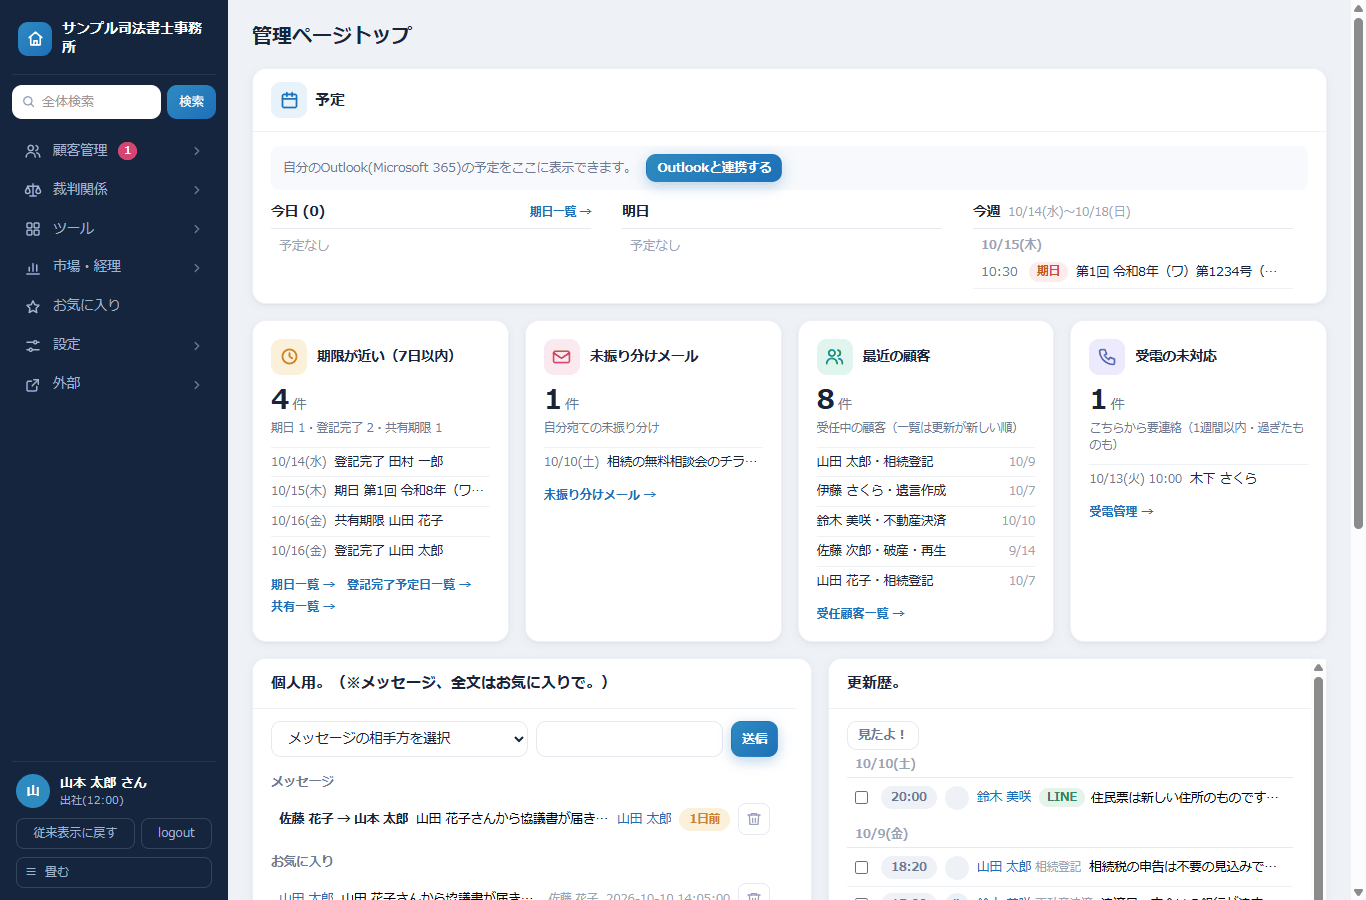Click the message text input beside 送信
Screen dimensions: 1366x900
coord(629,739)
